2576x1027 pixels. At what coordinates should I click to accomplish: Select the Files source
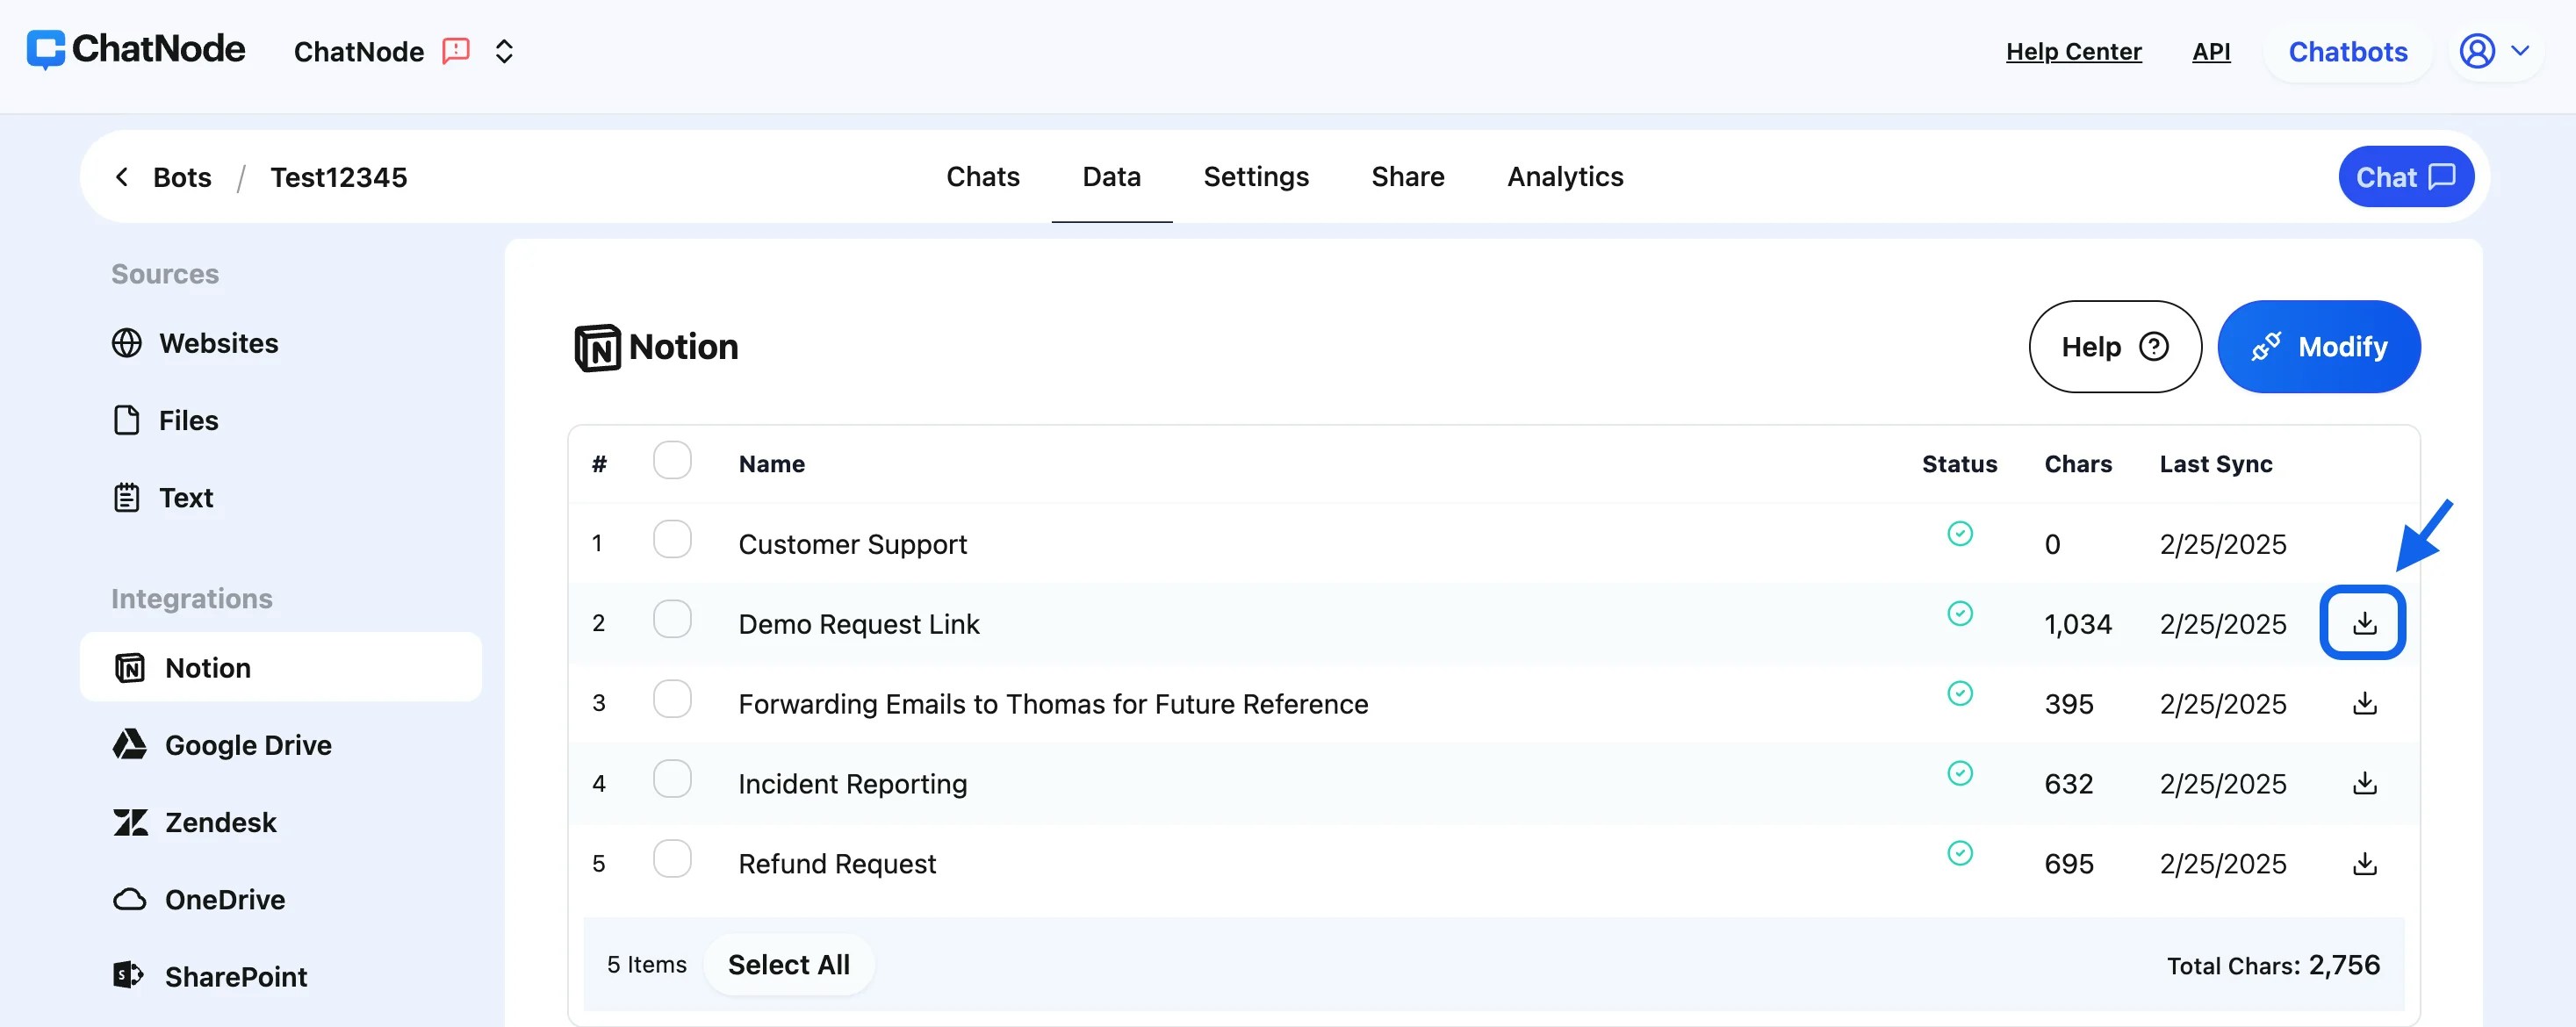point(188,420)
